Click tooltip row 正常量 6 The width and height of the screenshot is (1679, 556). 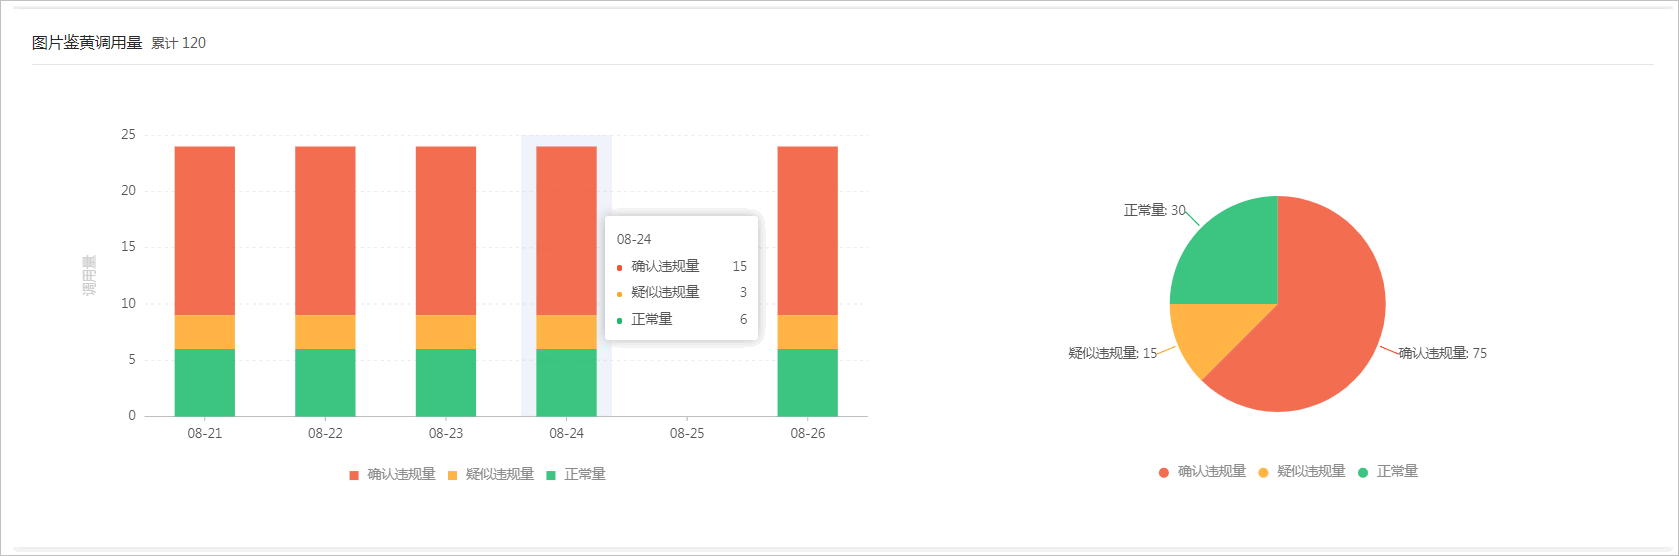pos(682,319)
